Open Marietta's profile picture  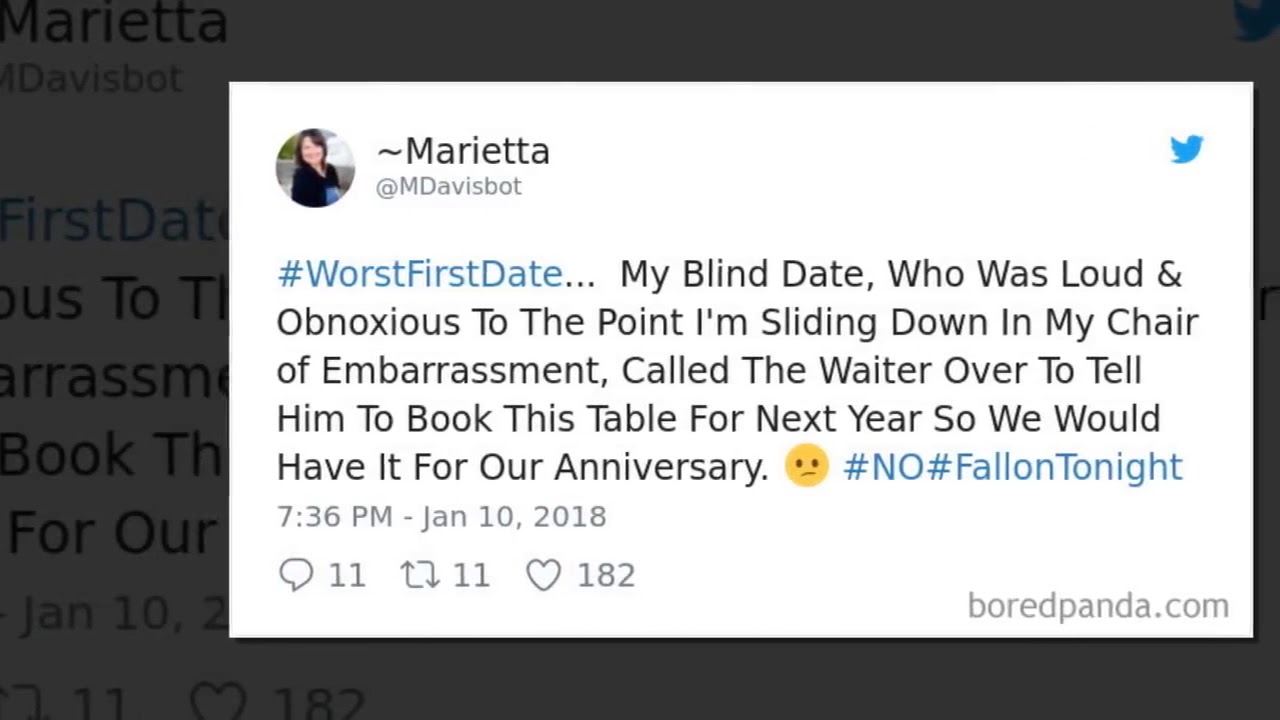pos(315,167)
